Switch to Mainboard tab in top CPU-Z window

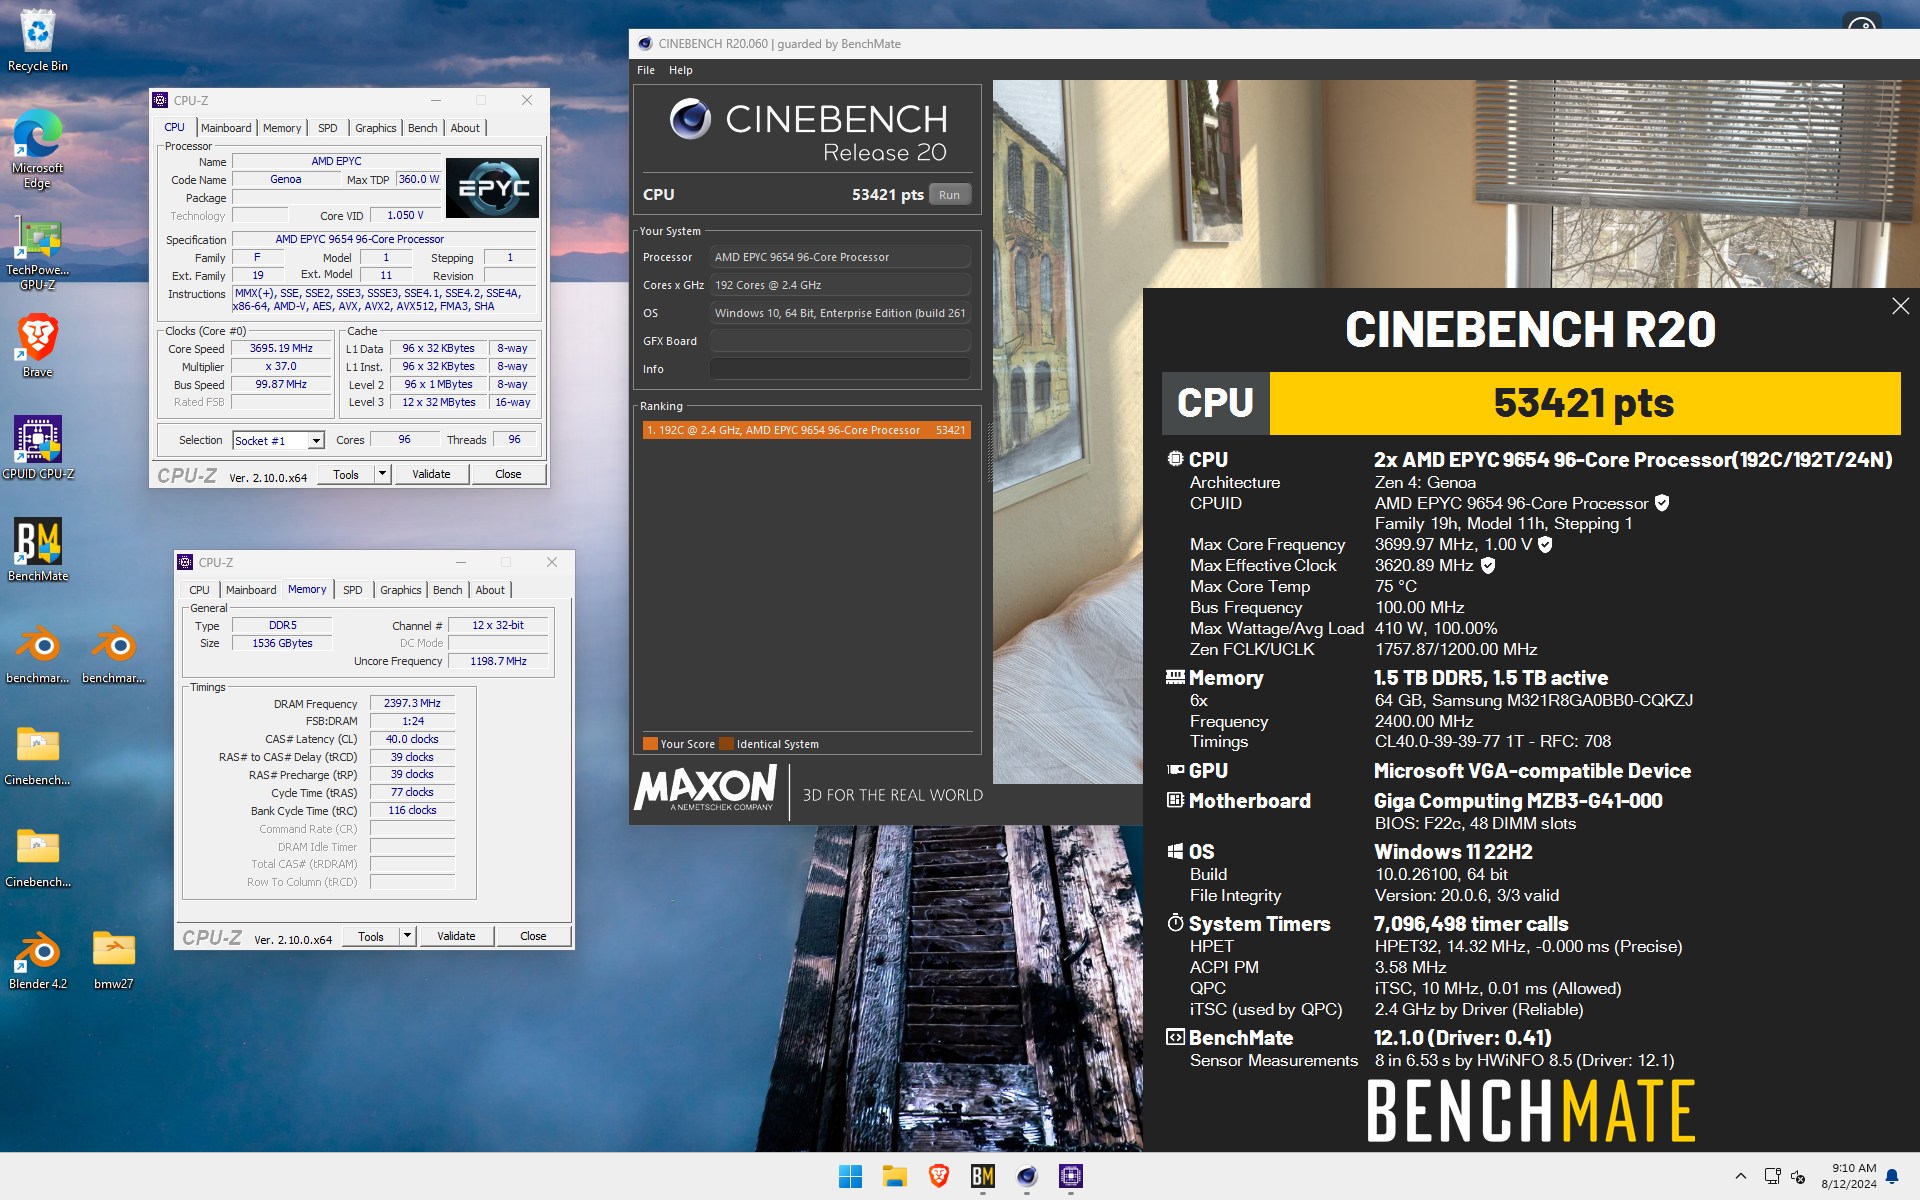click(x=226, y=128)
